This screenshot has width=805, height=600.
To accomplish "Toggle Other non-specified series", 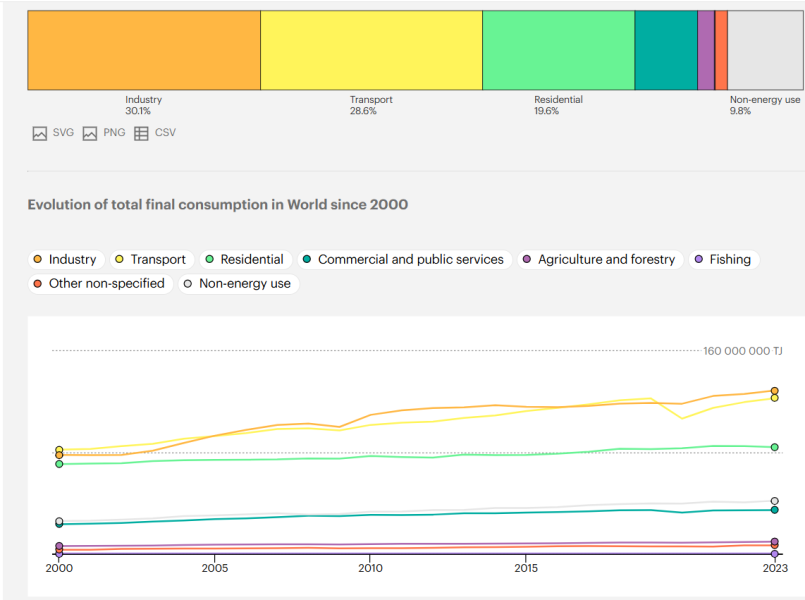I will click(x=98, y=283).
